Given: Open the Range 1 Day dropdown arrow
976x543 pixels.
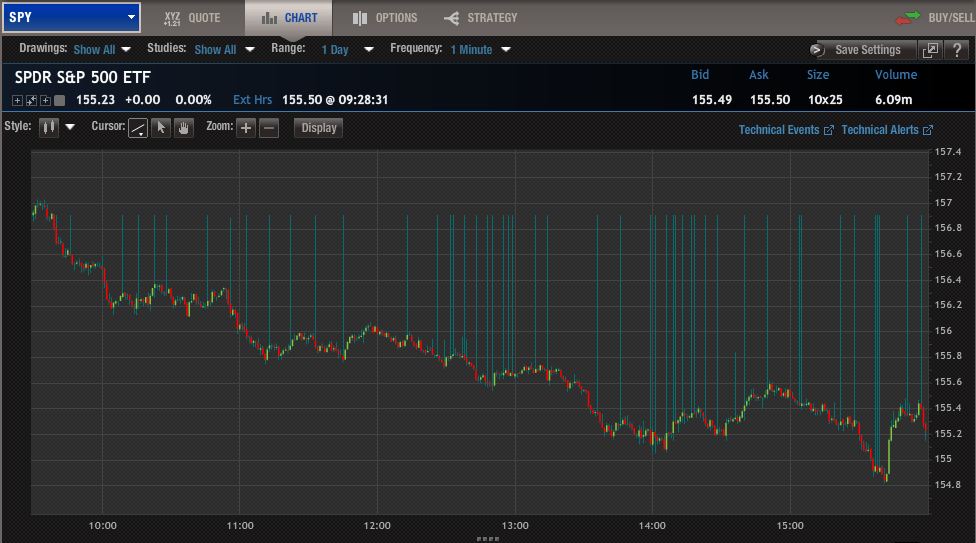Looking at the screenshot, I should pyautogui.click(x=368, y=49).
